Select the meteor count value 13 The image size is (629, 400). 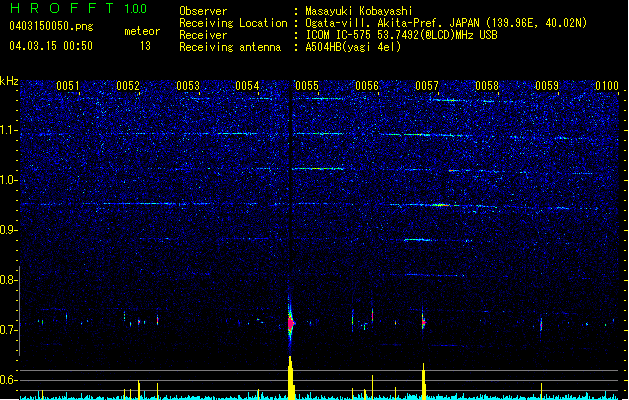click(x=145, y=46)
